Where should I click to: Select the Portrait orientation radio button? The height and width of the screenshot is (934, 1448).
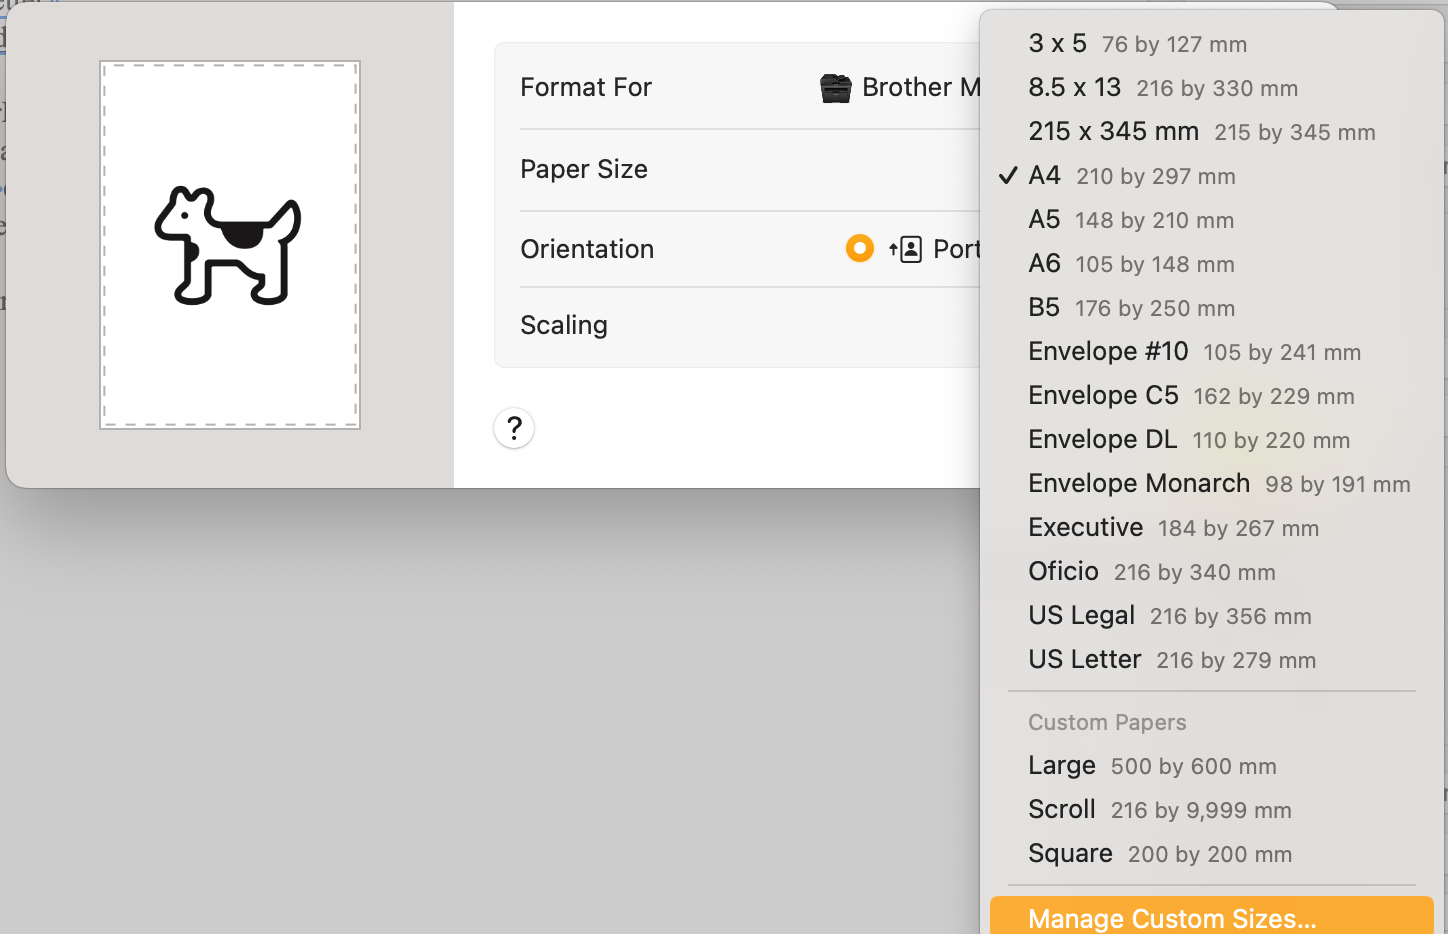860,248
